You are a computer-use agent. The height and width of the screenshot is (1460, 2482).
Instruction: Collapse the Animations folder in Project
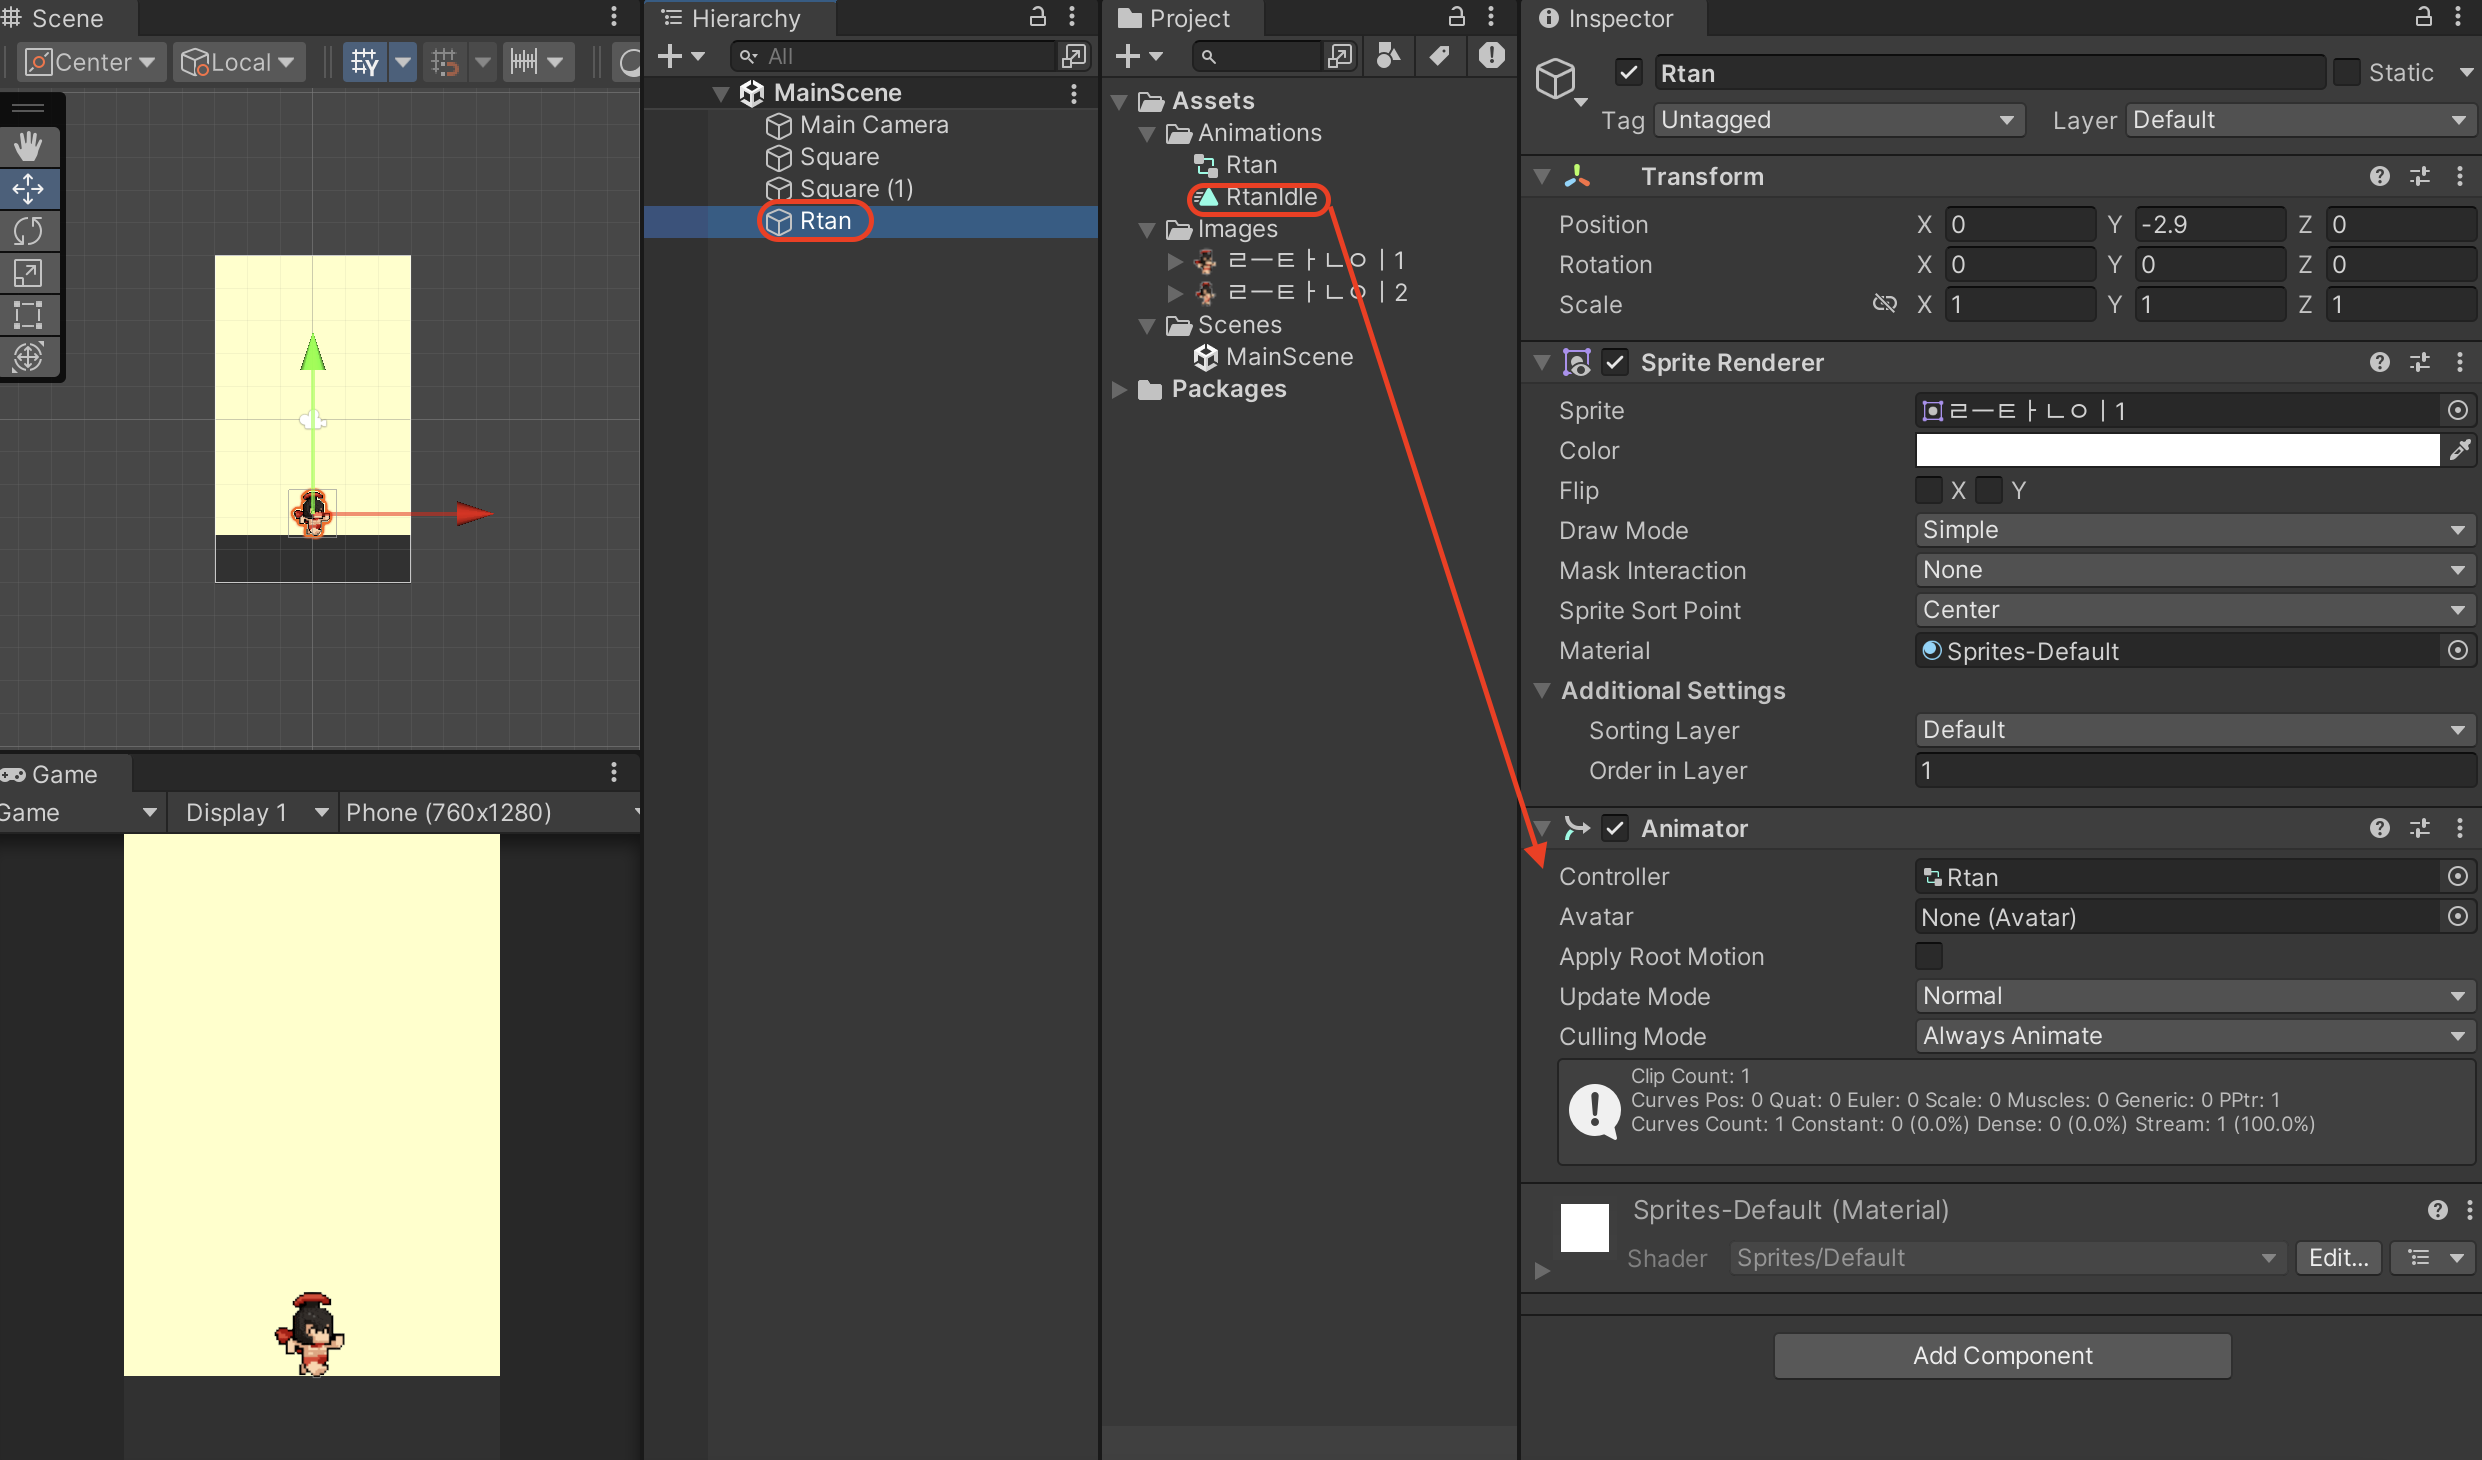click(x=1147, y=133)
